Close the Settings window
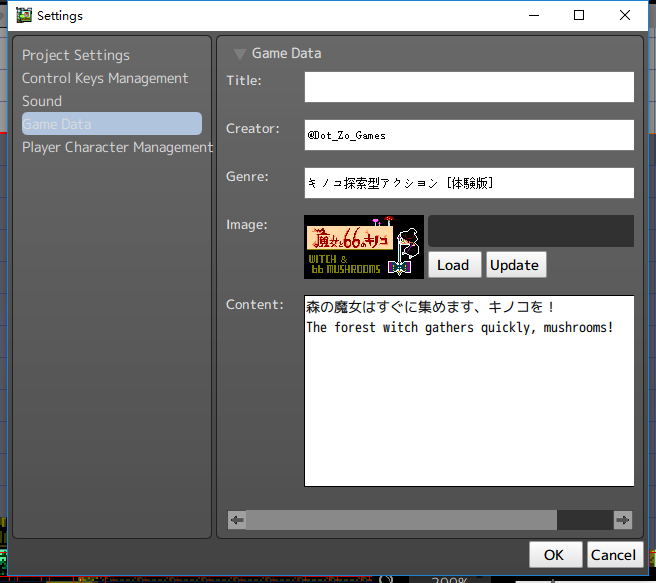Image resolution: width=656 pixels, height=583 pixels. [625, 15]
